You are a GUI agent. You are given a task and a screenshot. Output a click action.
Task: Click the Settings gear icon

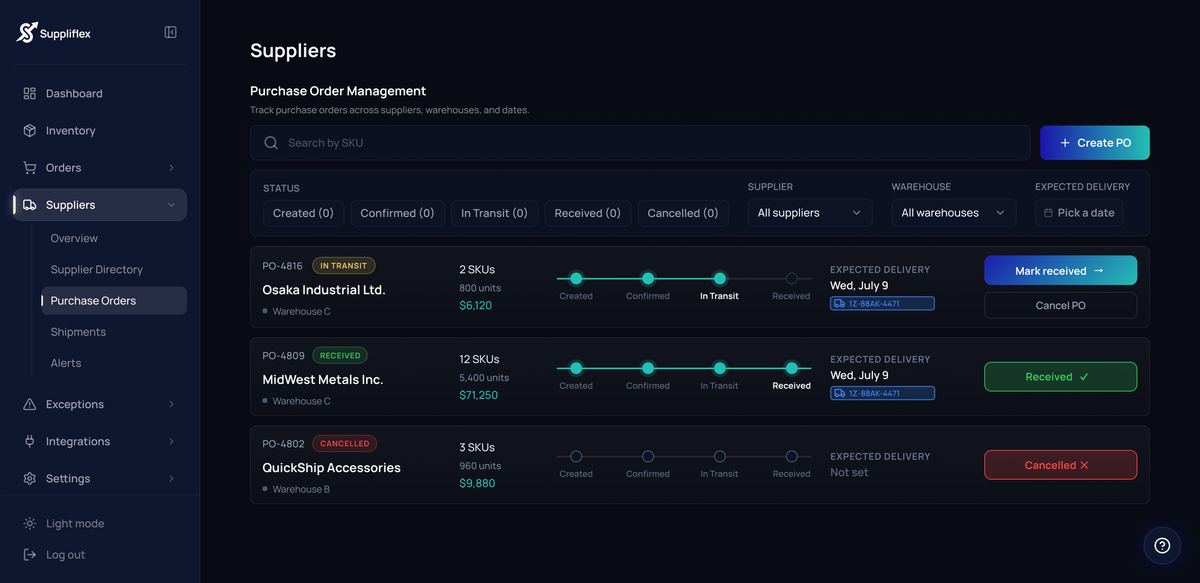pos(29,478)
